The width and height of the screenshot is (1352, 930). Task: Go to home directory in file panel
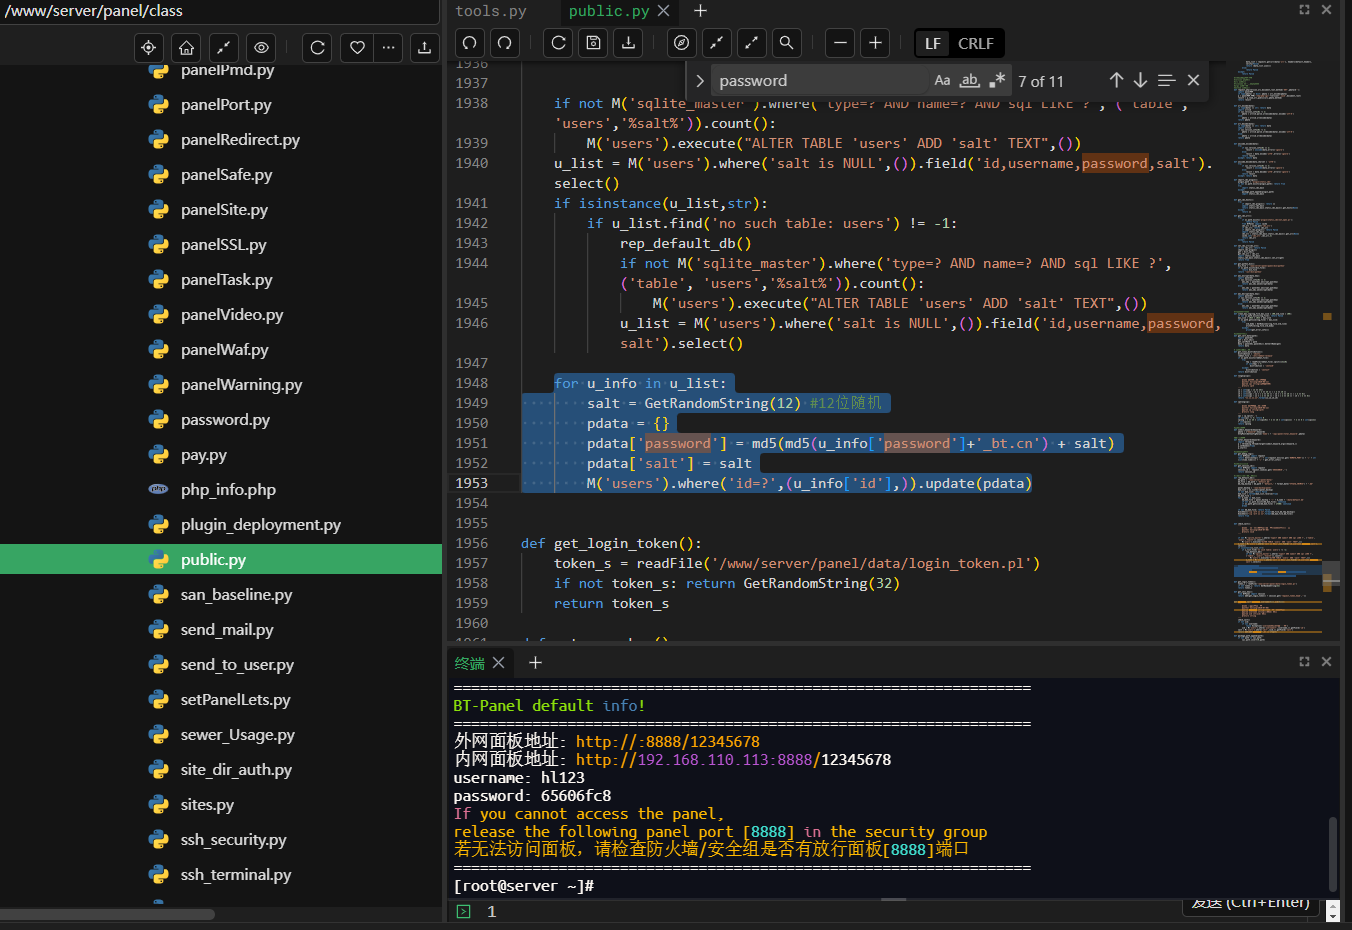[186, 47]
